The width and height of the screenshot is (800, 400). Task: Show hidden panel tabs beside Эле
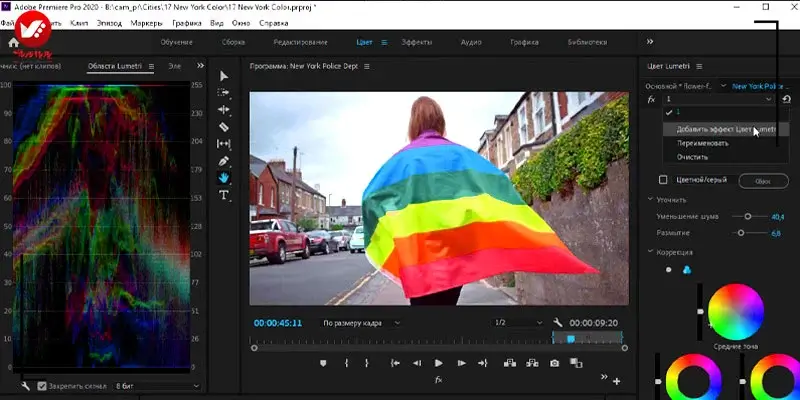click(x=200, y=66)
